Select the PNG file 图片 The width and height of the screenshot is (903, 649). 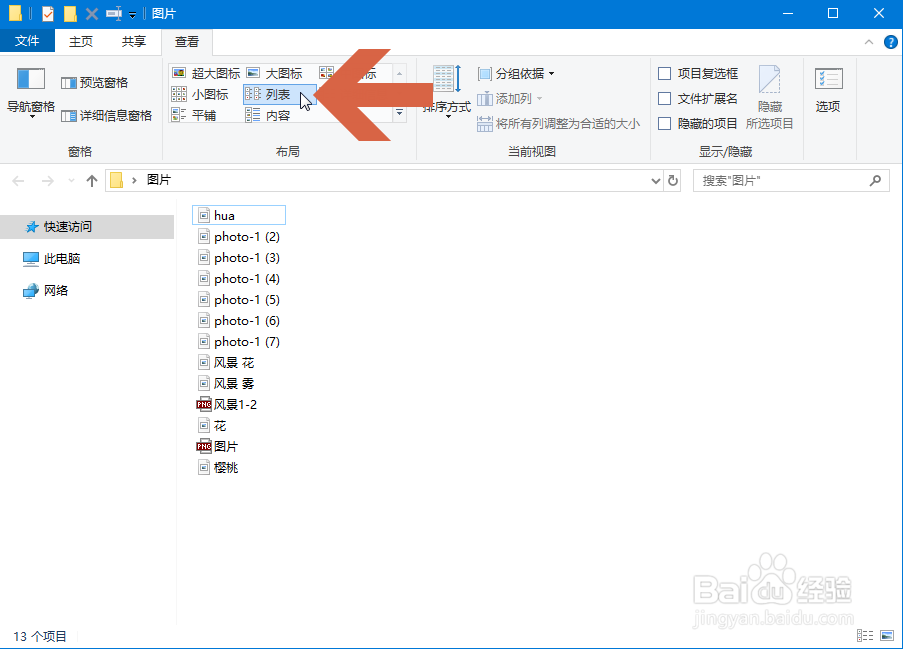pyautogui.click(x=218, y=447)
